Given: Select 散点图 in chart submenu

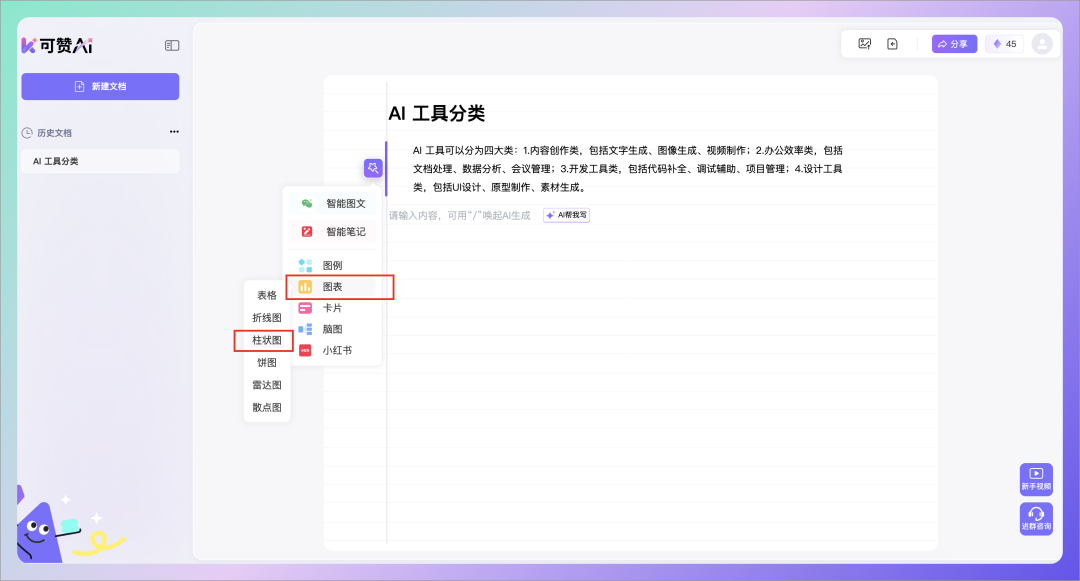Looking at the screenshot, I should point(267,408).
